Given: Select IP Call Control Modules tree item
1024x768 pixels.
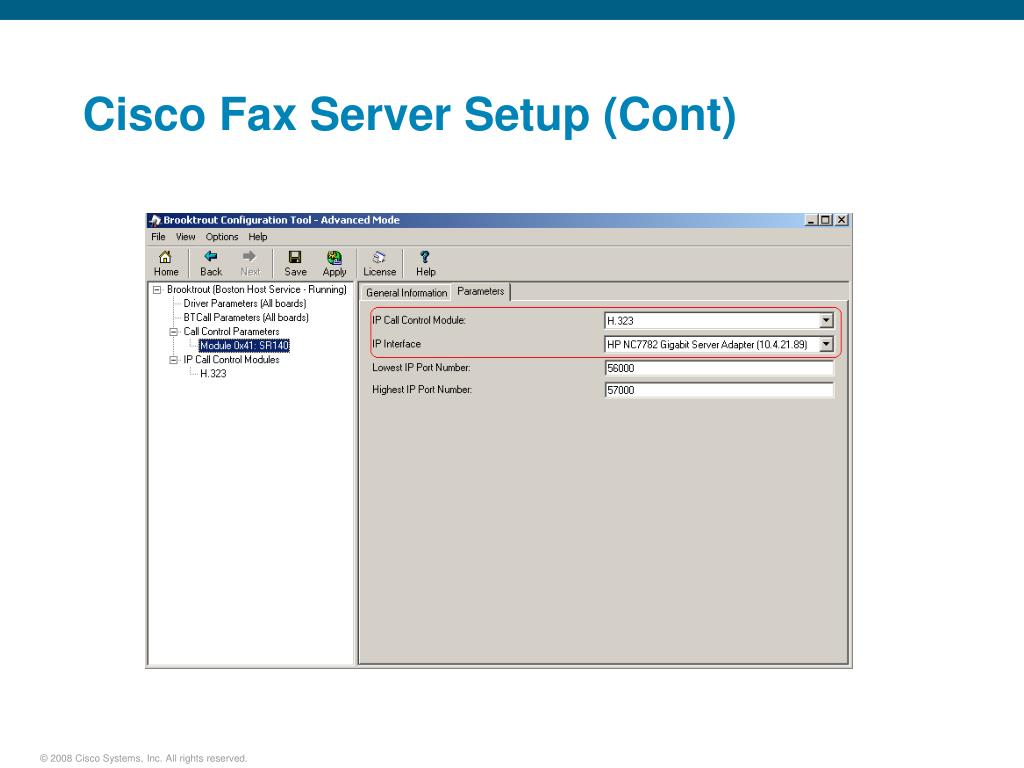Looking at the screenshot, I should pos(231,360).
